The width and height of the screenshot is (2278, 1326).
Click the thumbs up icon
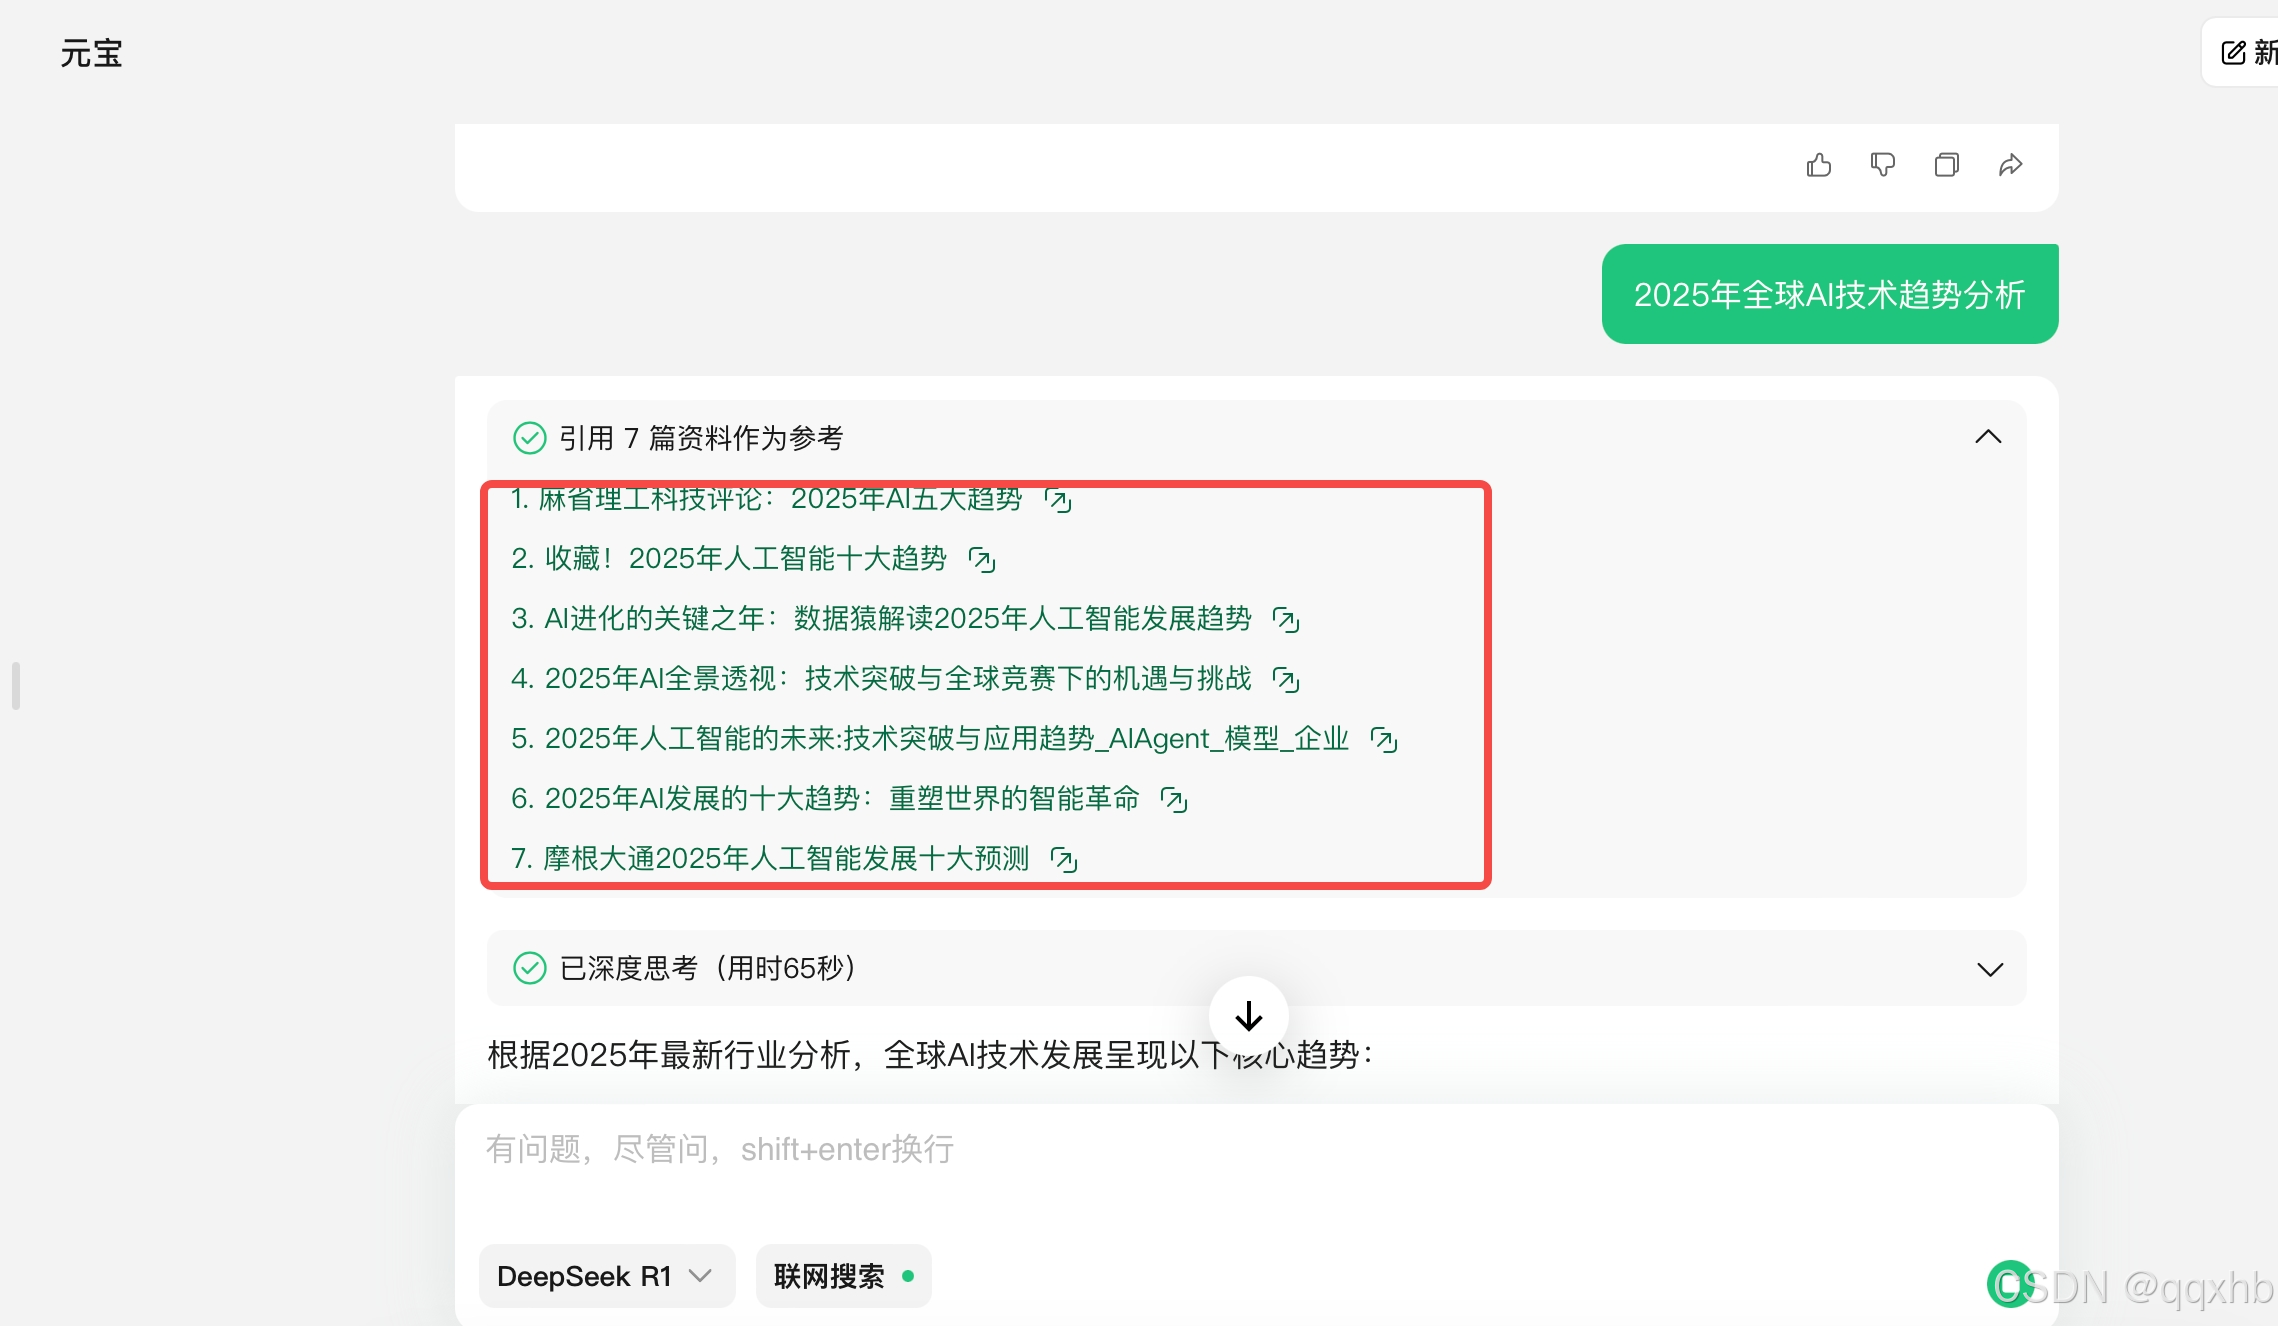1819,165
